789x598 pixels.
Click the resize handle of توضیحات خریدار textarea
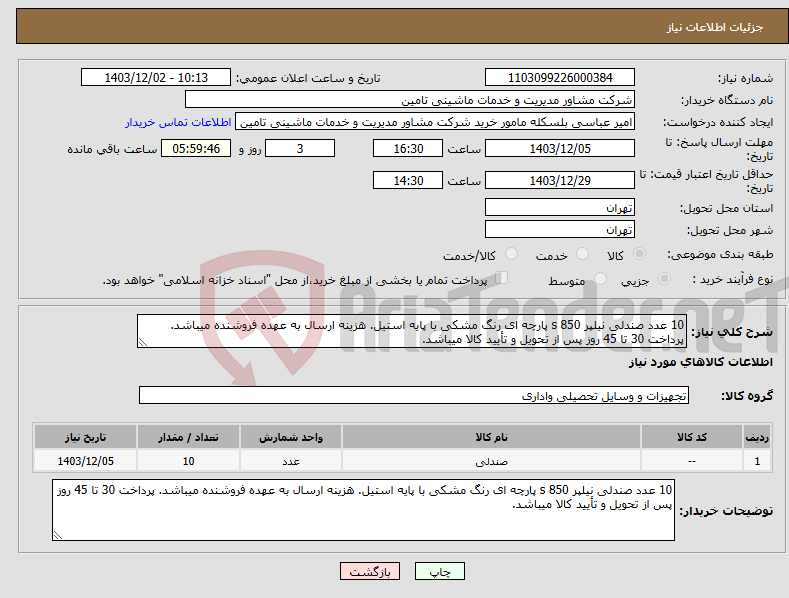click(x=58, y=535)
